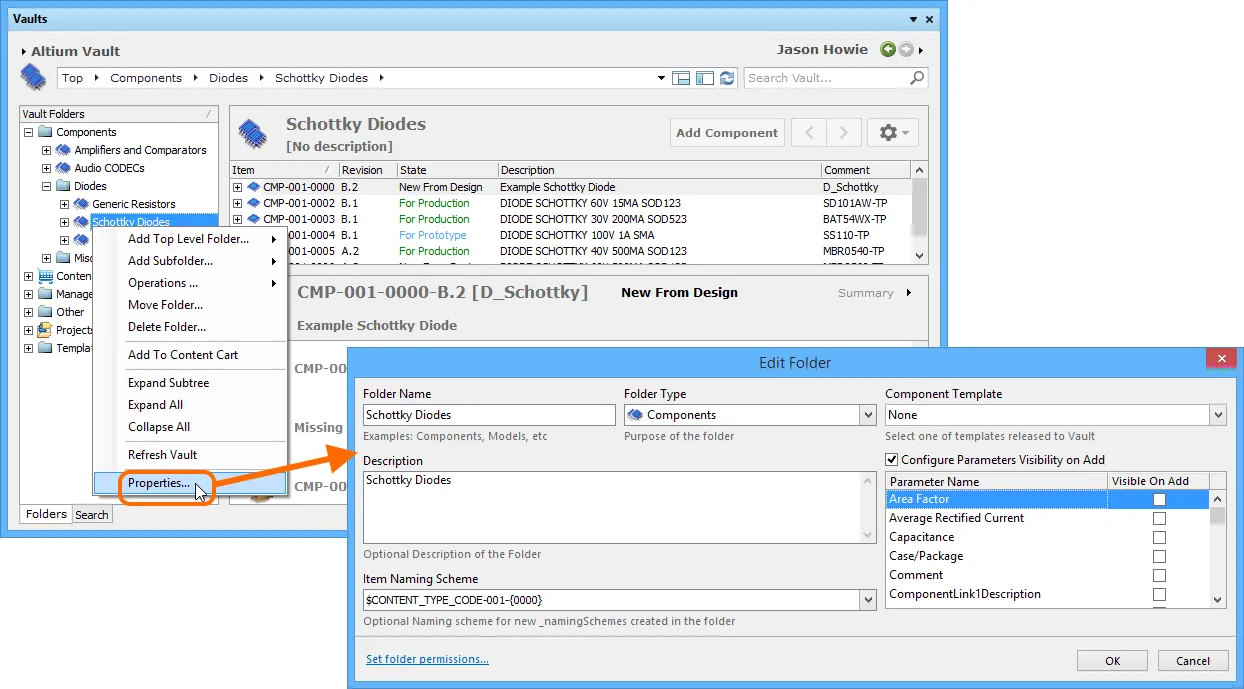Select the Area Factor parameter row
This screenshot has height=689, width=1244.
tap(1048, 499)
